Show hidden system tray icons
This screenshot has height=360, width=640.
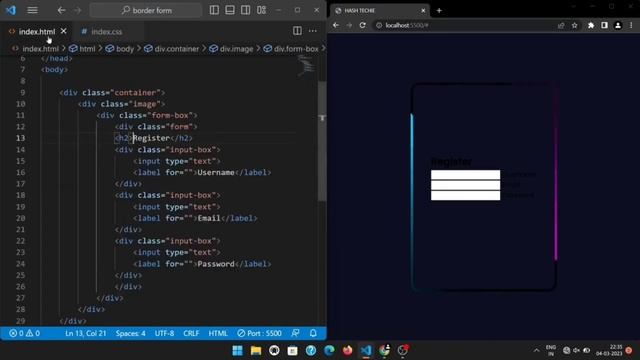(x=536, y=350)
